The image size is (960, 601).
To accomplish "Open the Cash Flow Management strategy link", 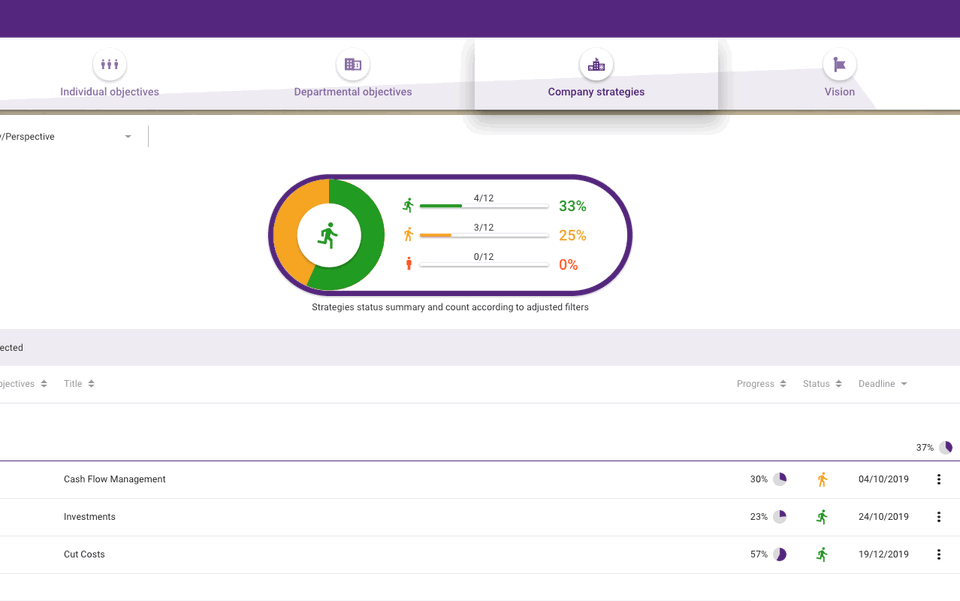I will coord(116,479).
